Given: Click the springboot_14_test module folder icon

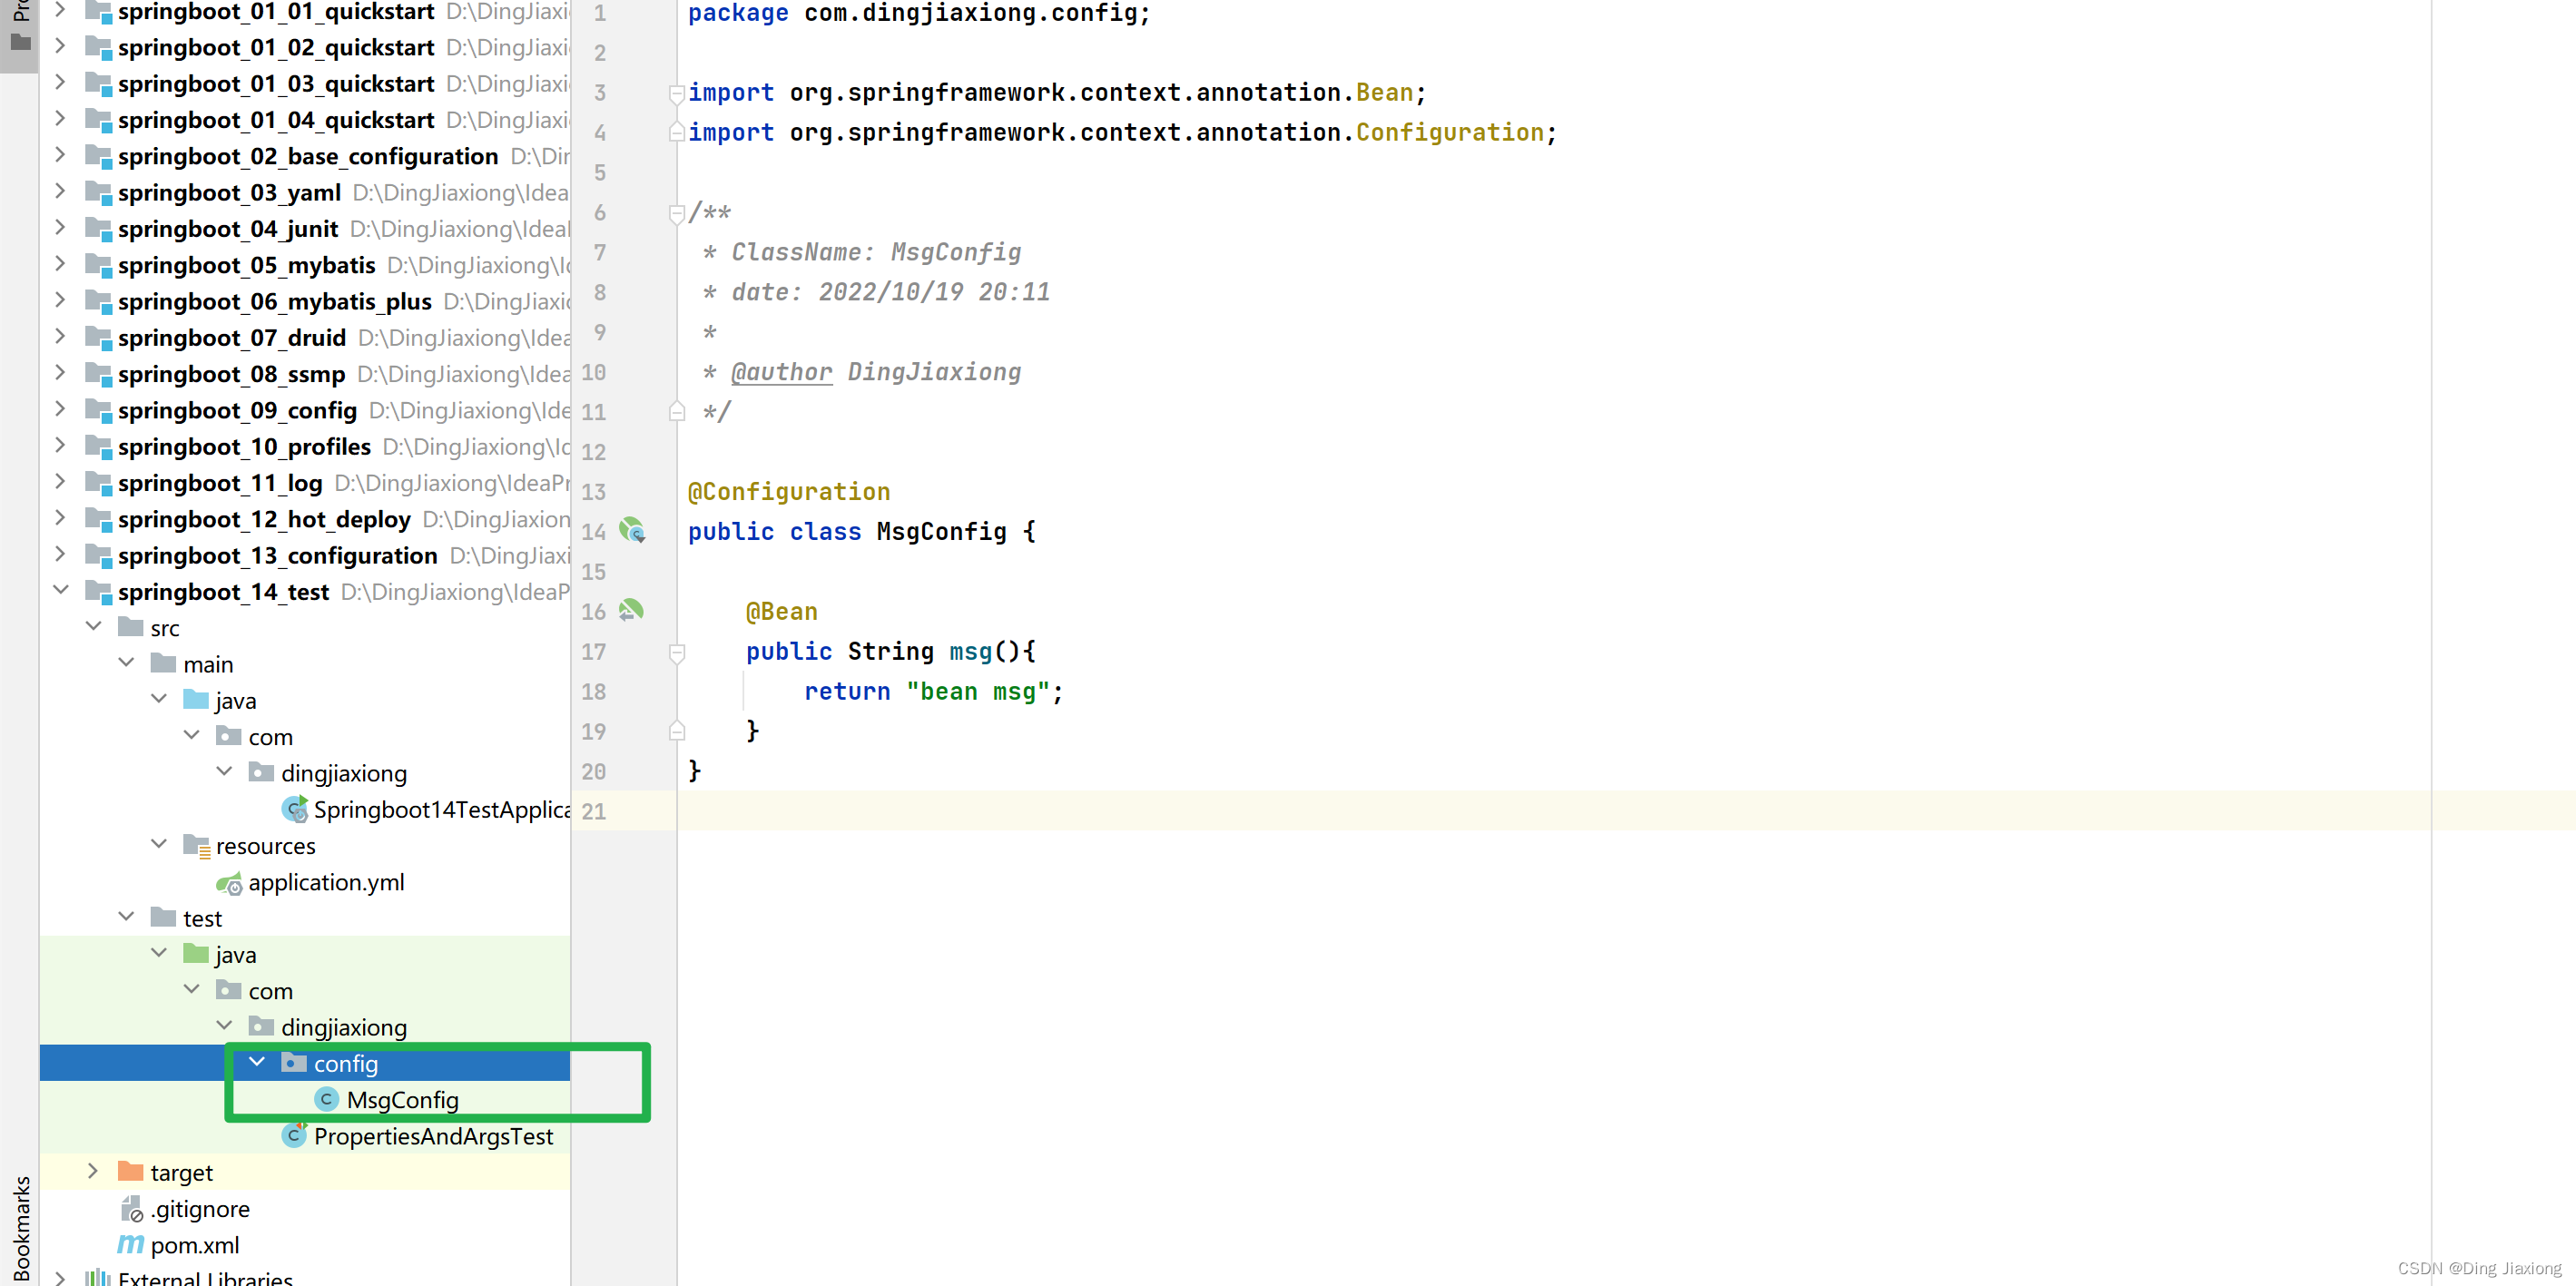Looking at the screenshot, I should click(98, 591).
